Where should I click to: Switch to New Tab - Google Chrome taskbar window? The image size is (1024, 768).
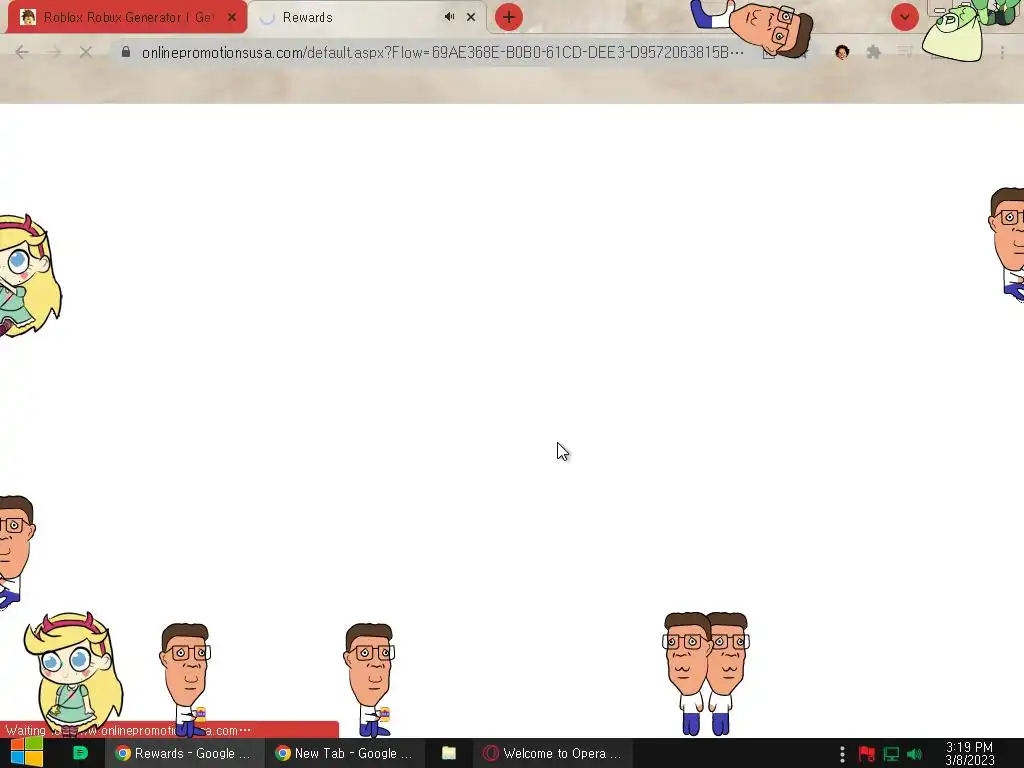point(344,753)
